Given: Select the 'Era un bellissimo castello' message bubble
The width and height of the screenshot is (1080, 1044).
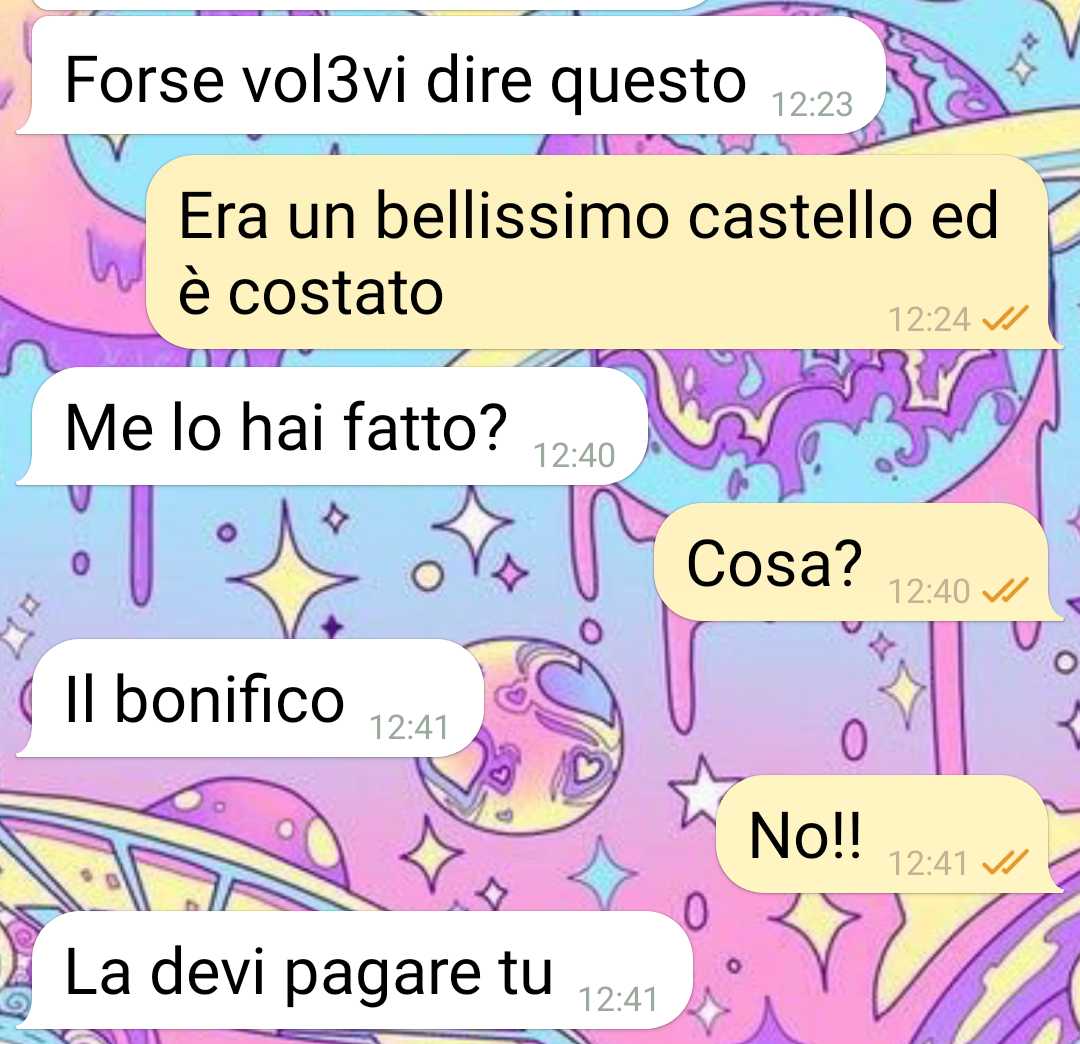Looking at the screenshot, I should click(x=604, y=252).
